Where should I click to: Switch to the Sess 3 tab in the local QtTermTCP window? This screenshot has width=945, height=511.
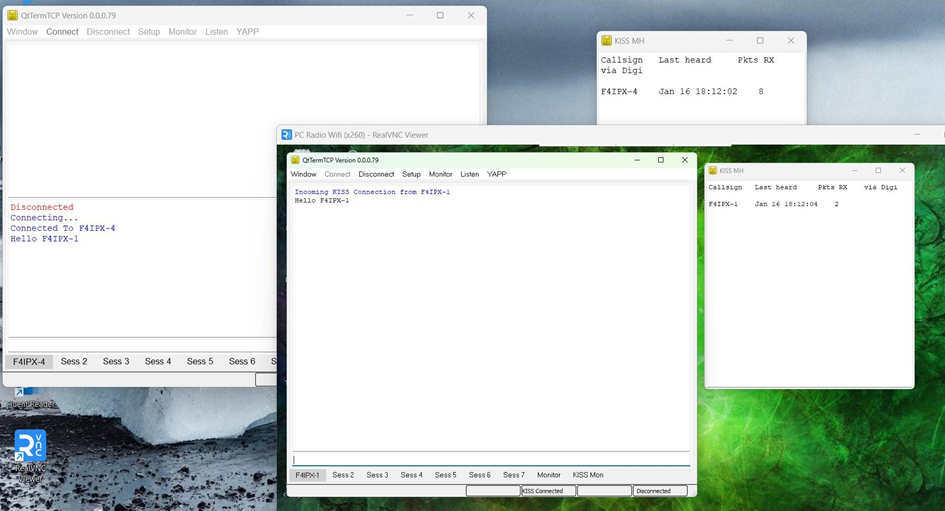pyautogui.click(x=116, y=361)
